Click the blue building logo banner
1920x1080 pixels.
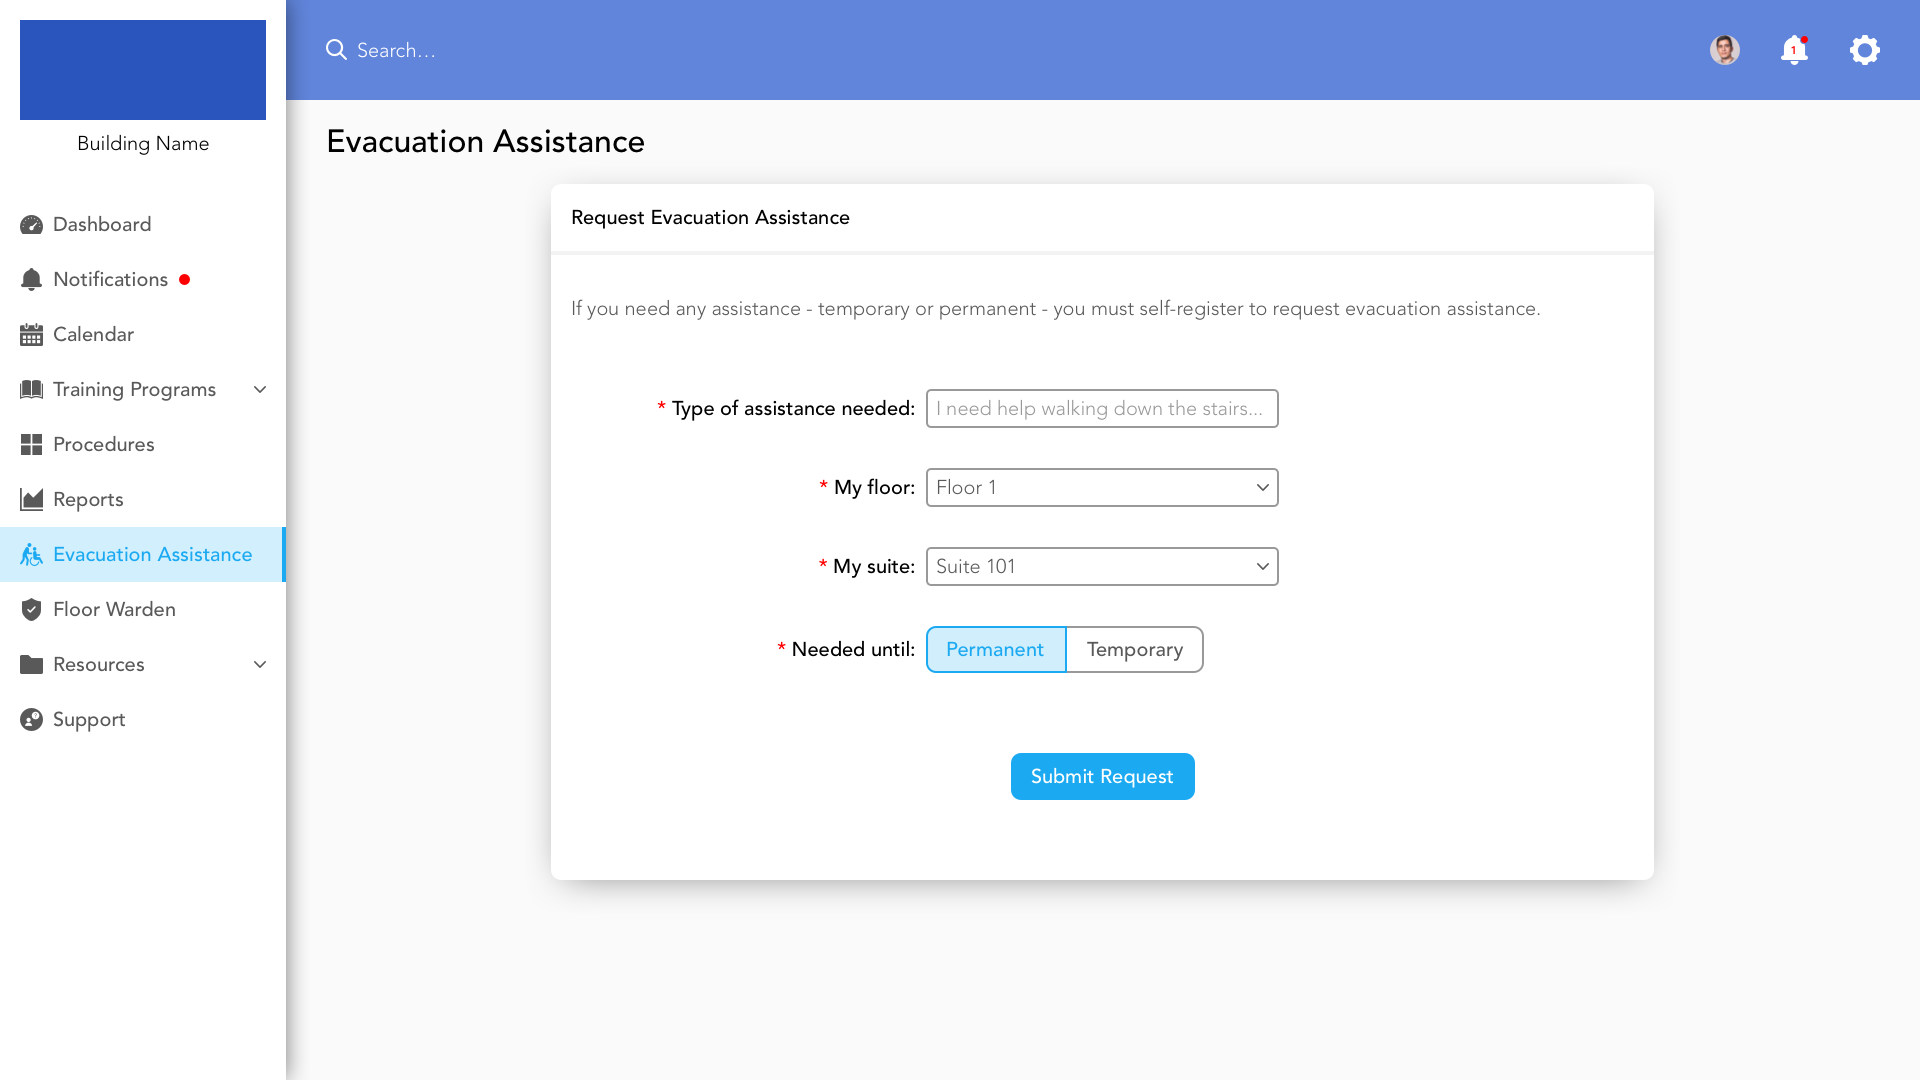pos(143,70)
